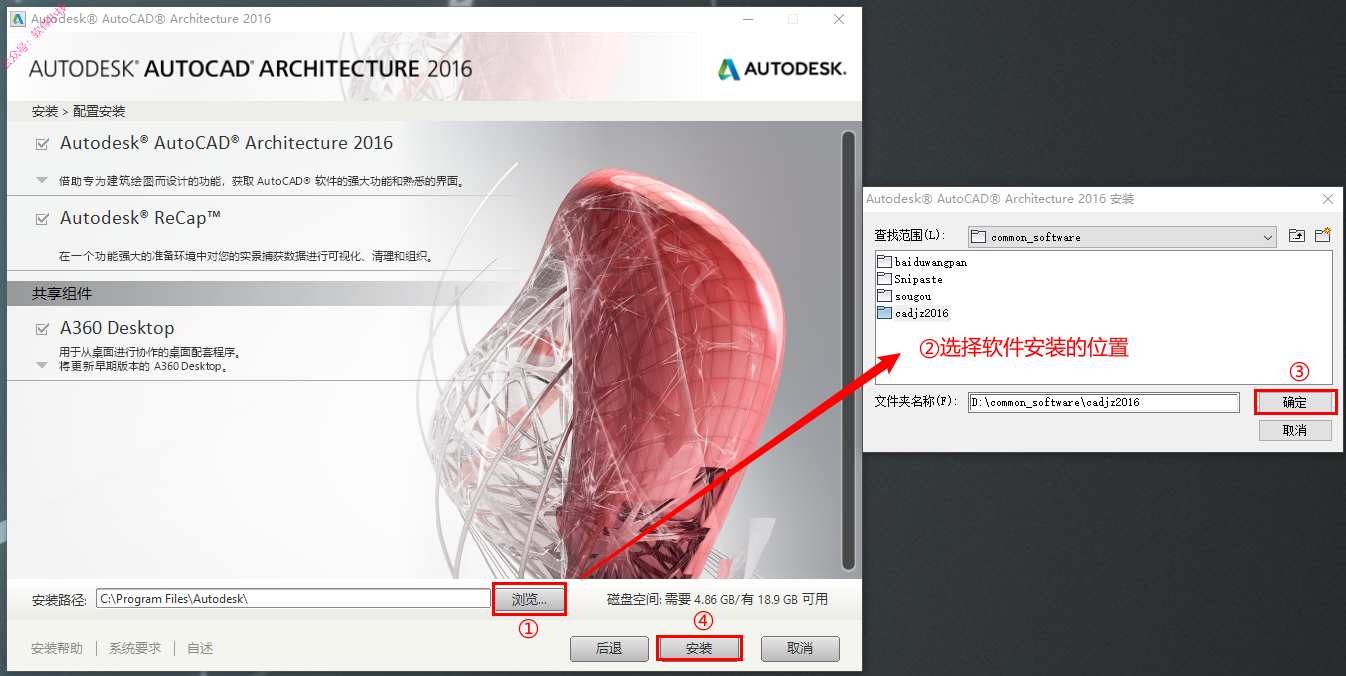The width and height of the screenshot is (1346, 676).
Task: Click the create new folder icon
Action: tap(1323, 236)
